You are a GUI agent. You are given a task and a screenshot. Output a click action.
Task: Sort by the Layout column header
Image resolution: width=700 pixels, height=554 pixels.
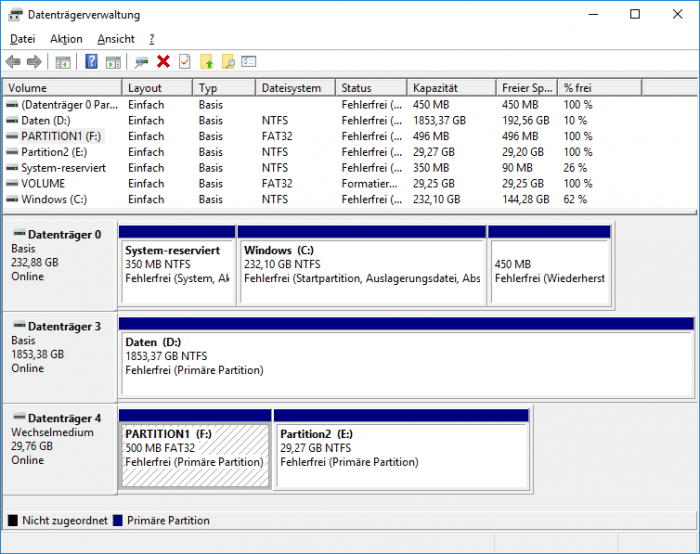(157, 88)
